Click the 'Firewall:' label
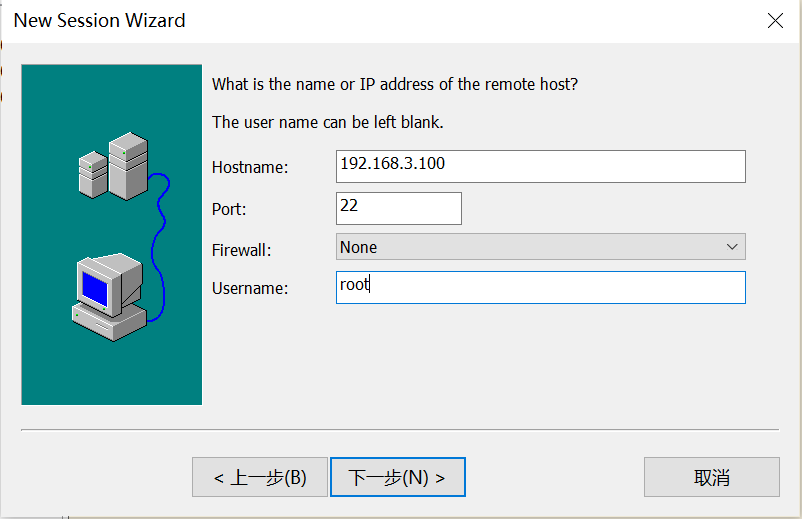This screenshot has width=802, height=519. click(x=241, y=250)
